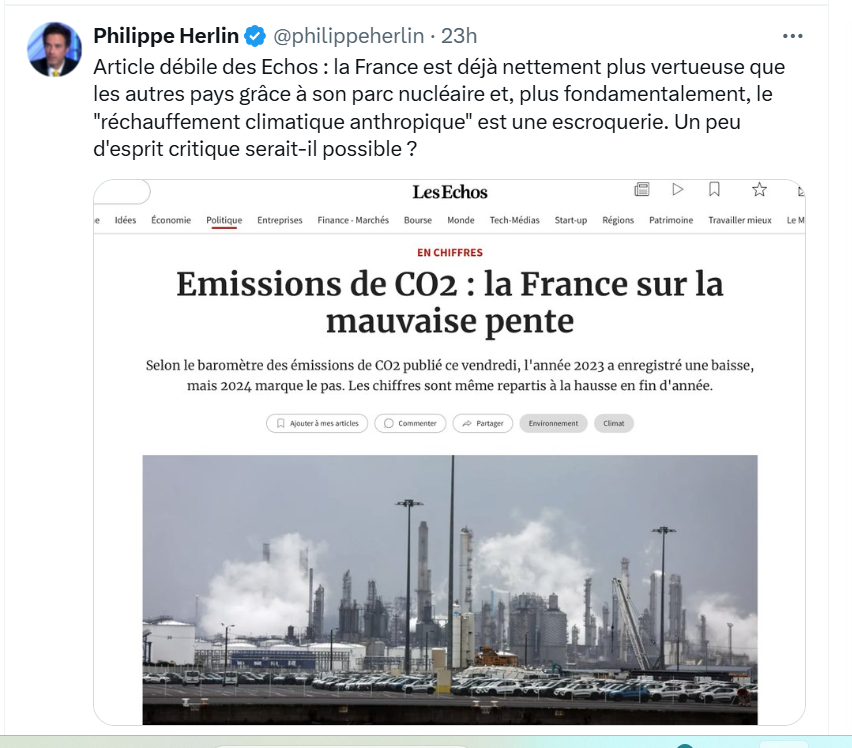Screen dimensions: 852x748
Task: Click the Ajouter à mes articles button
Action: (x=317, y=423)
